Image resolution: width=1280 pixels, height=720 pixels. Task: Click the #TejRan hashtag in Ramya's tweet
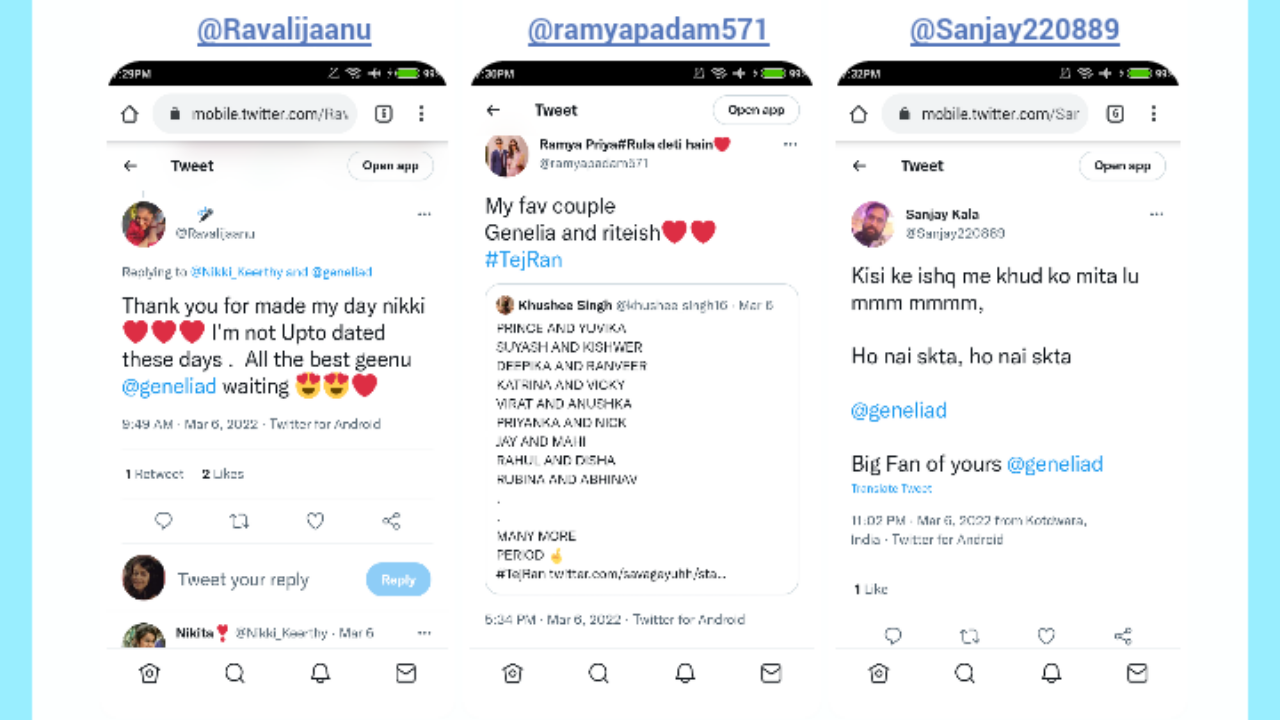click(x=524, y=260)
